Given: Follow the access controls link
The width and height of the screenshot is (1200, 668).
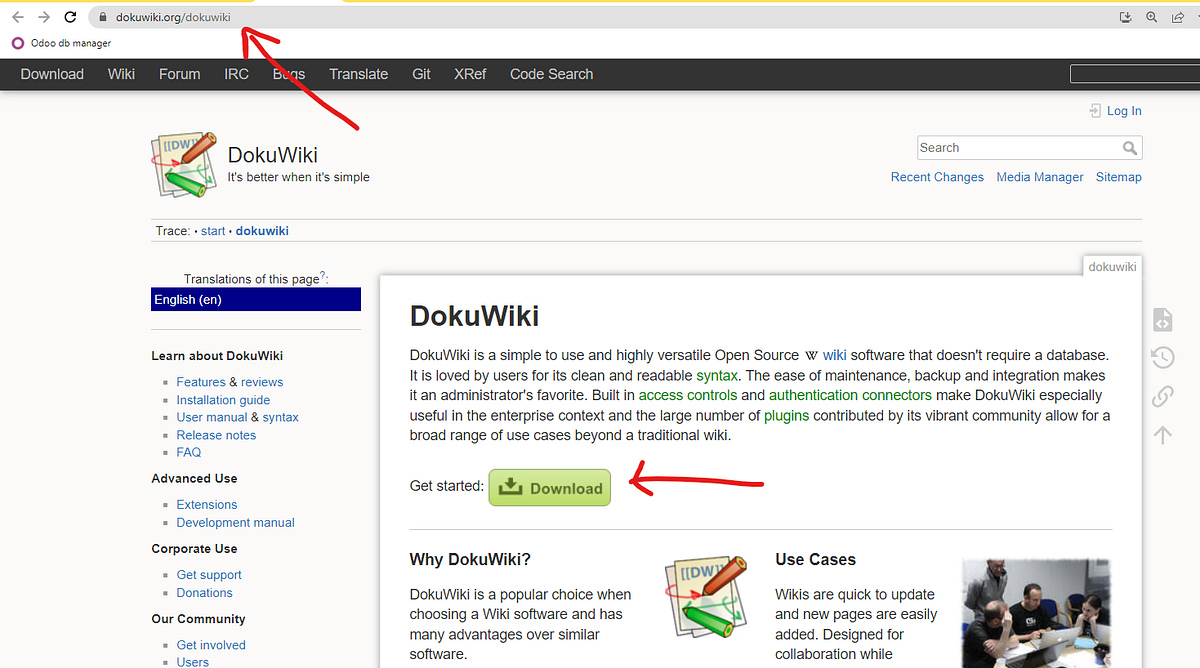Looking at the screenshot, I should click(x=688, y=395).
